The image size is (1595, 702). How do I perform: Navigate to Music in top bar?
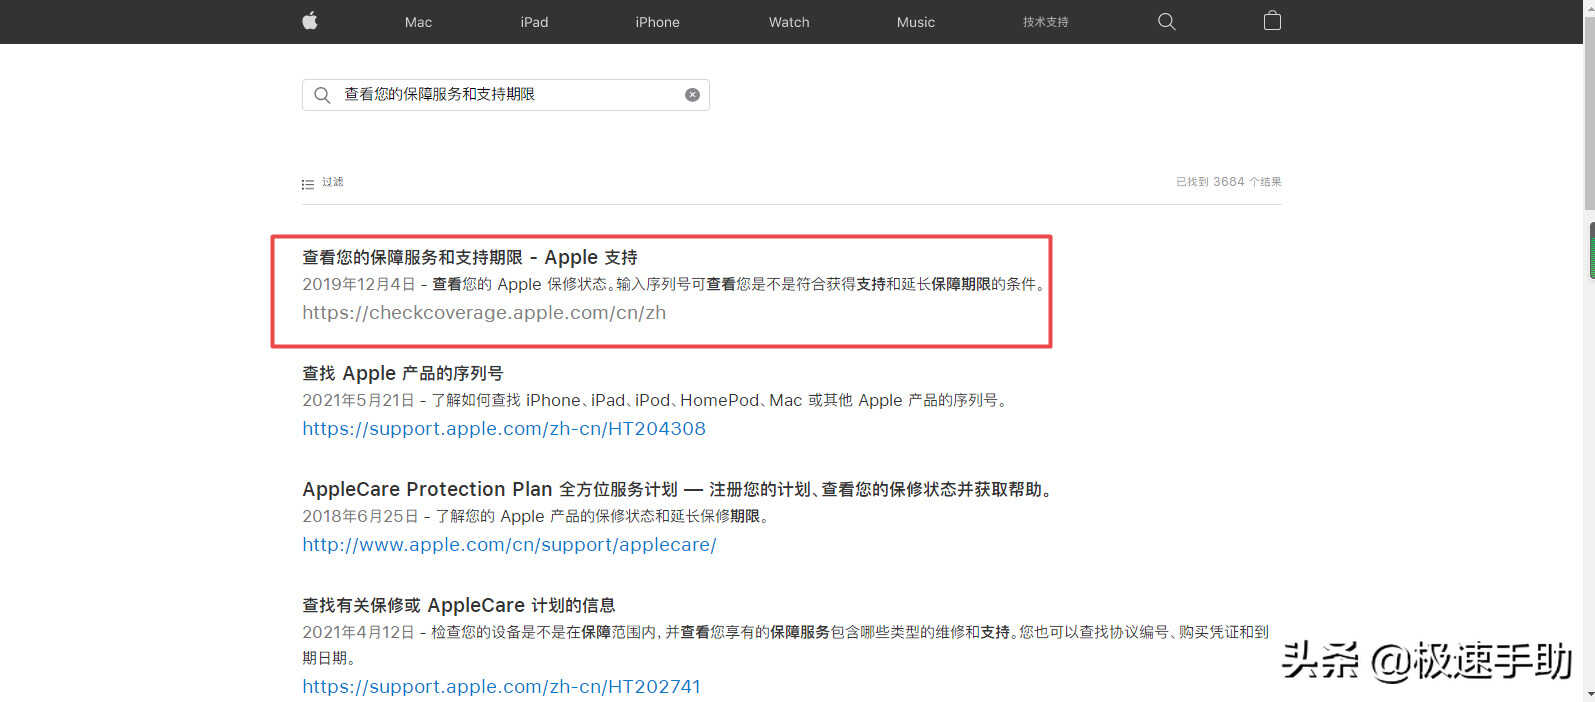(x=915, y=22)
